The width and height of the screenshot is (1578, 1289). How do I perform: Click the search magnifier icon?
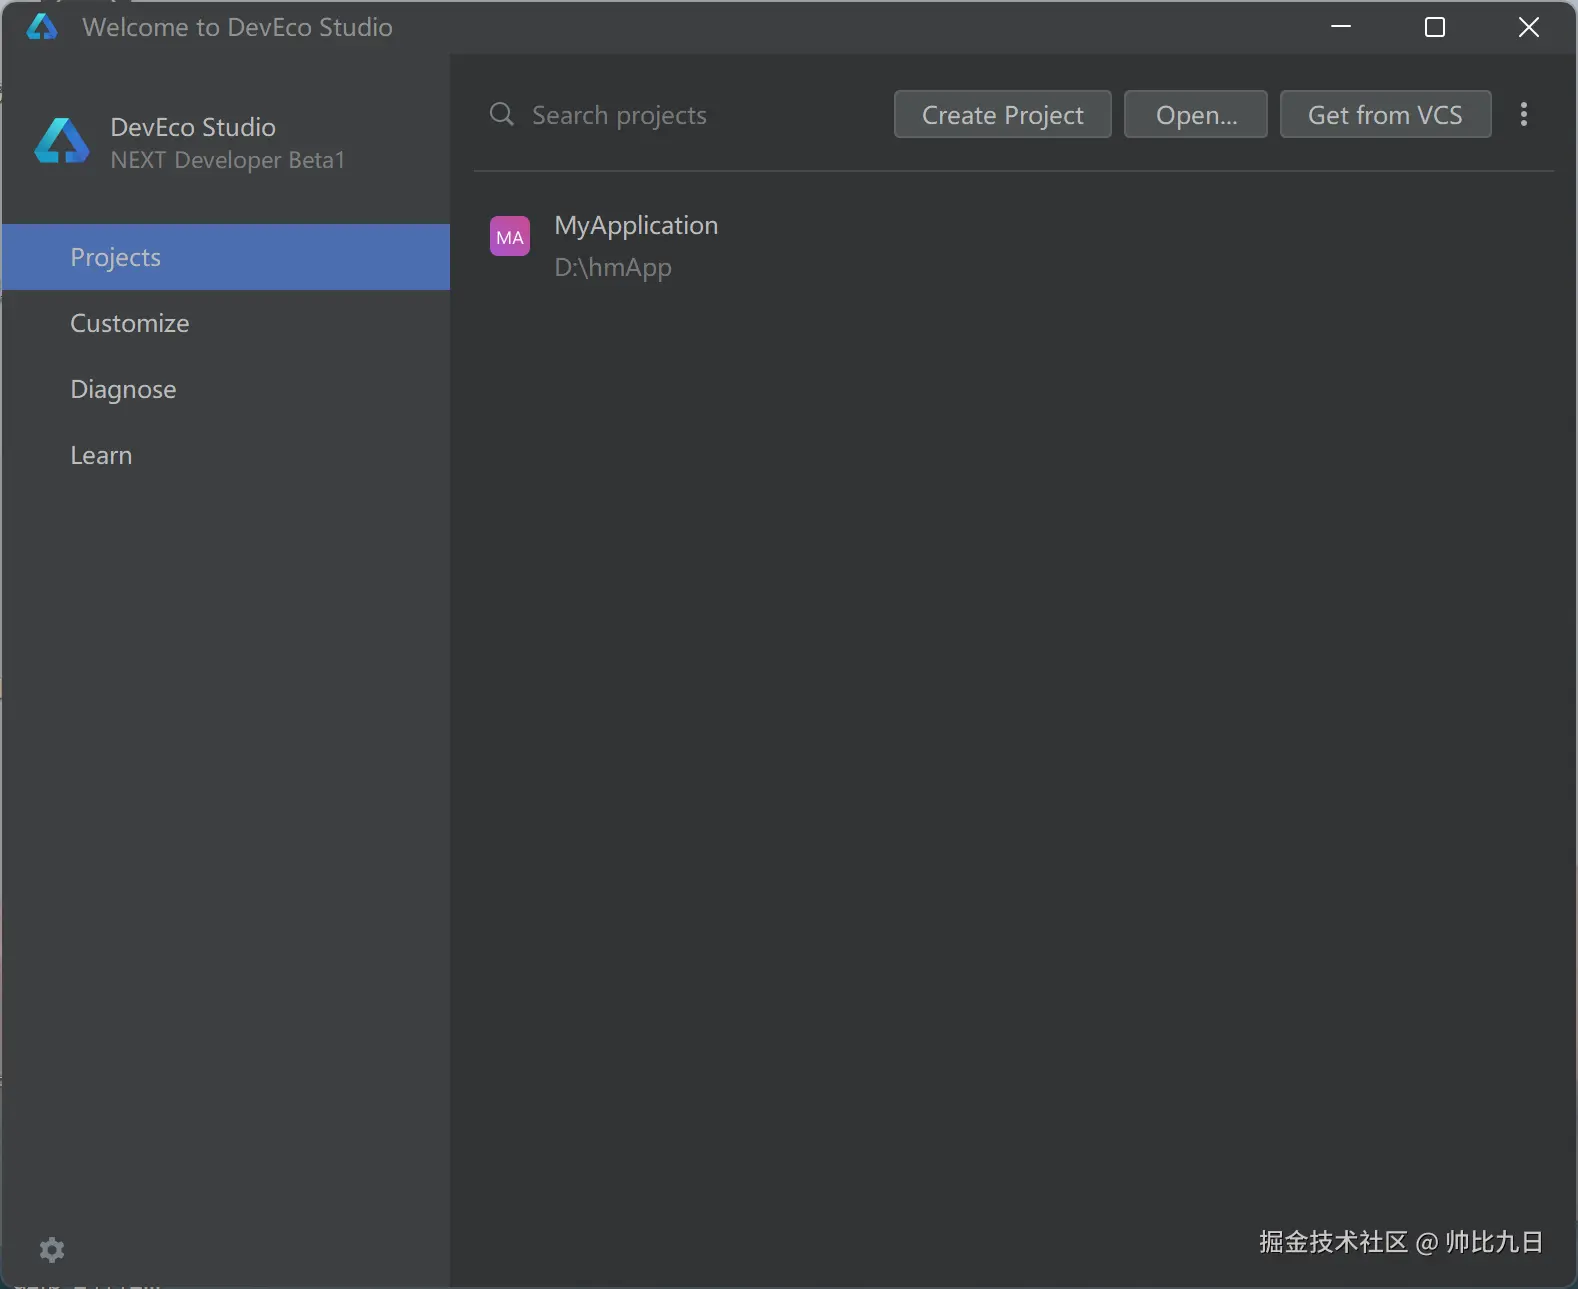502,114
